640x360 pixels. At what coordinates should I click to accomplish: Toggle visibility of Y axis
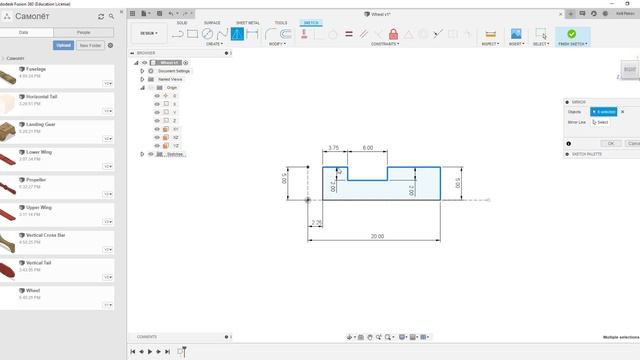click(157, 112)
